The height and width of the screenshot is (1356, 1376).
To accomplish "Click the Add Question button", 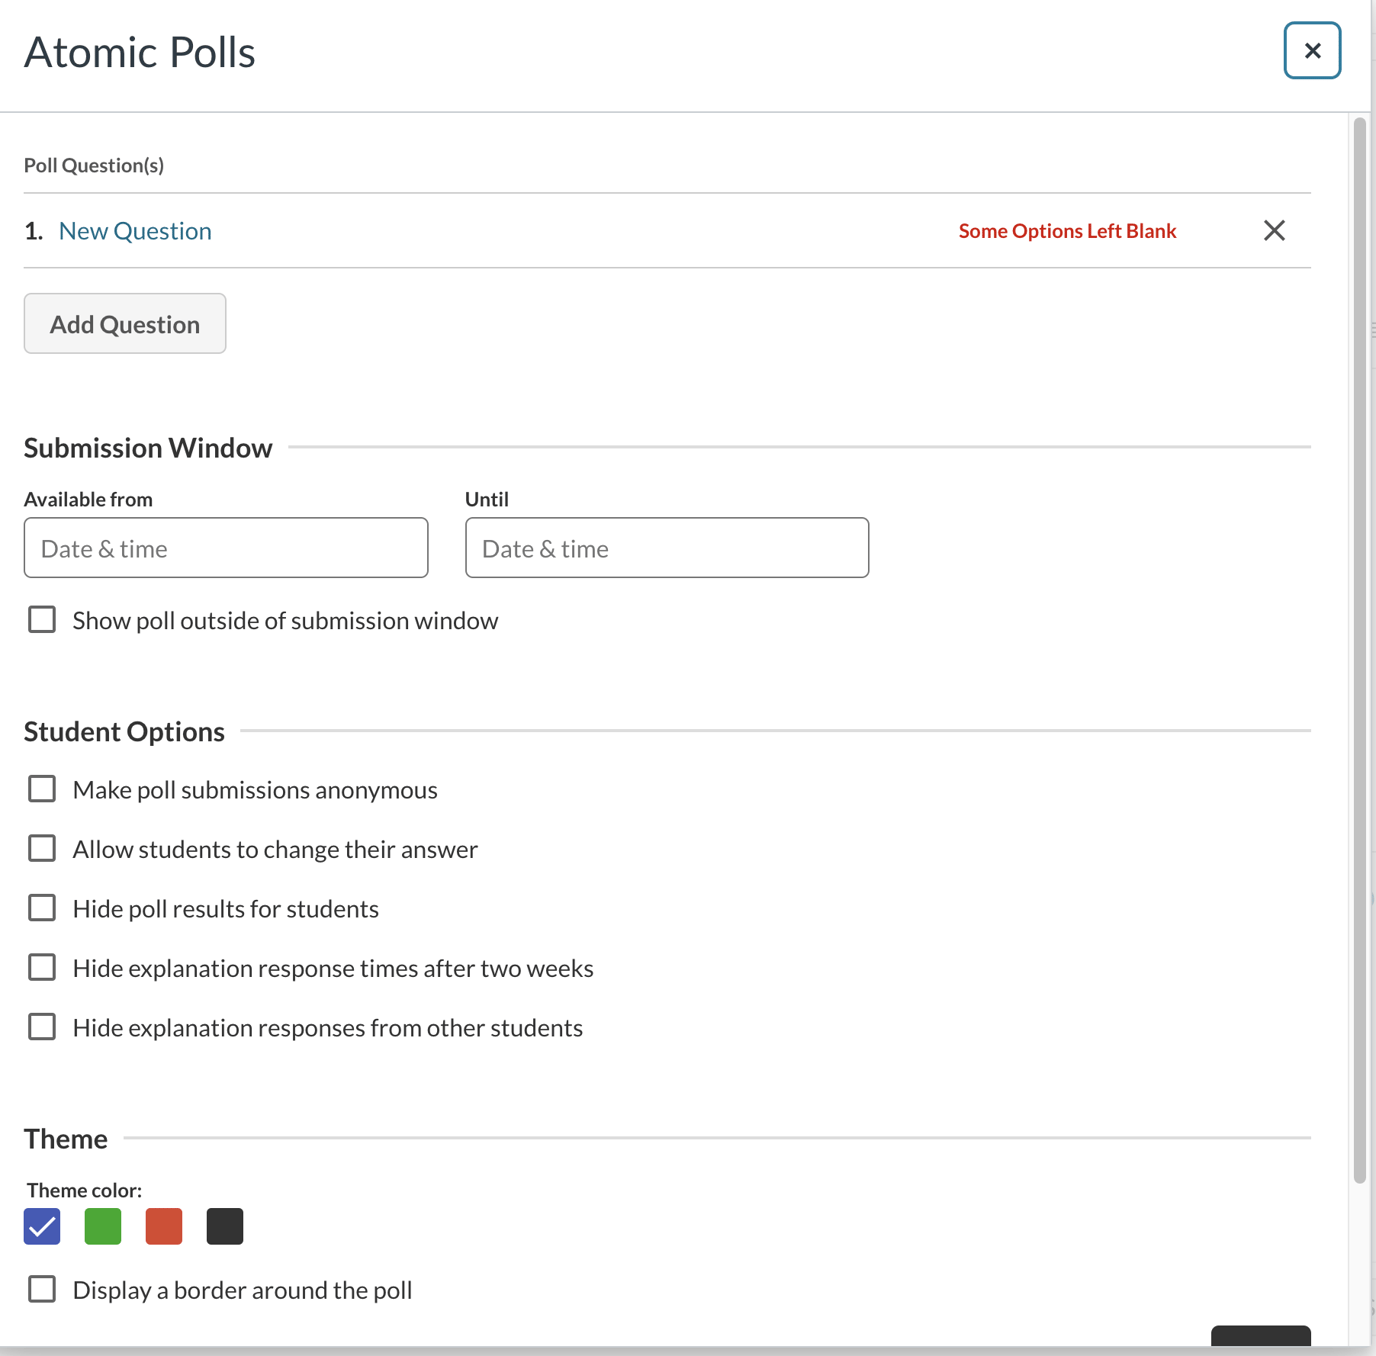I will [x=125, y=324].
